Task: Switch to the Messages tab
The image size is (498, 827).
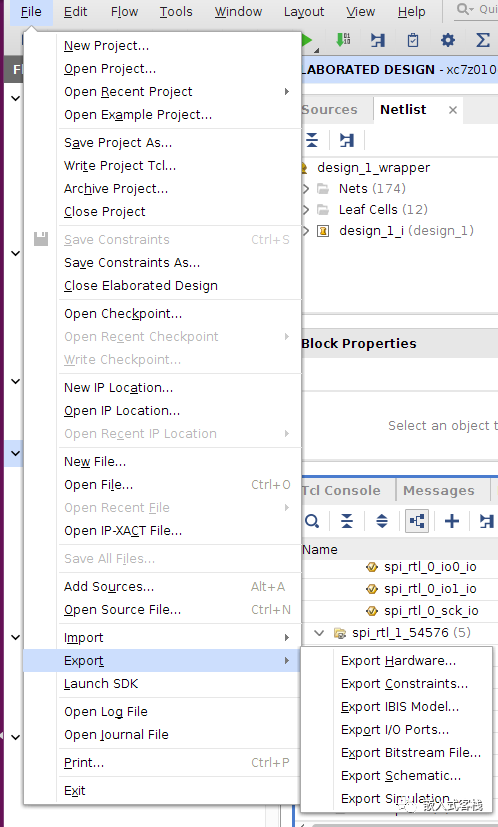Action: pos(438,491)
